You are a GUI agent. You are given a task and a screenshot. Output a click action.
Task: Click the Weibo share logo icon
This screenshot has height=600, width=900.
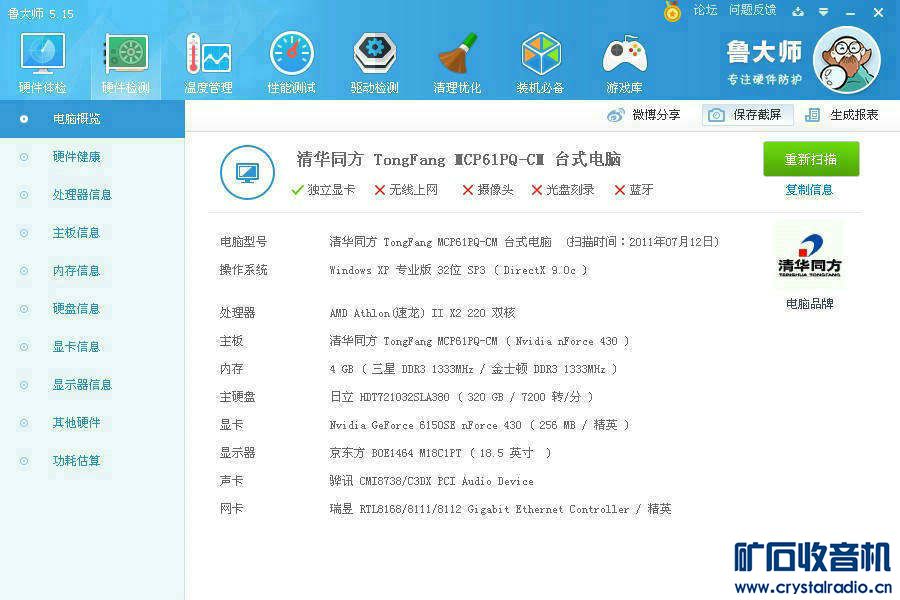pos(616,115)
